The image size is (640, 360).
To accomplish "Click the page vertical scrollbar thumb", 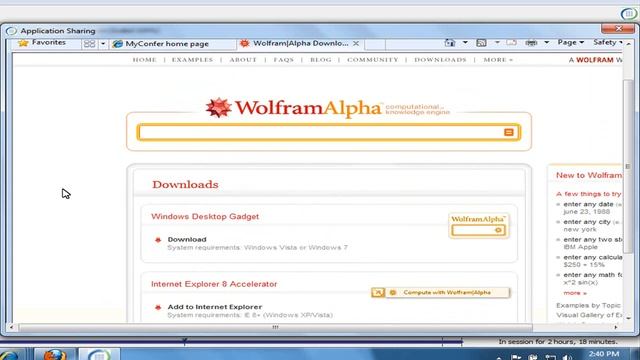I will (x=627, y=167).
